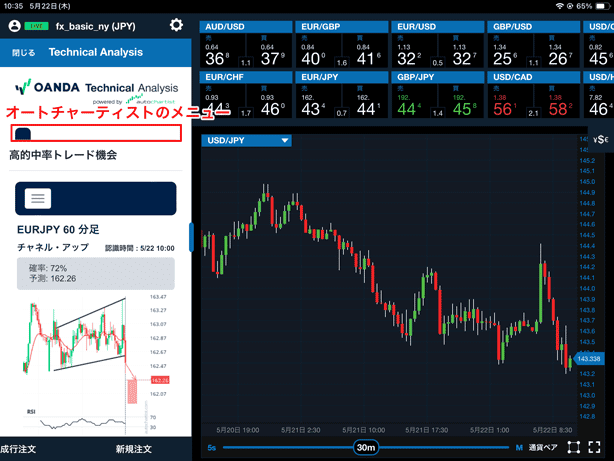Tap the blue panel resize handle
The height and width of the screenshot is (461, 614).
click(x=191, y=237)
